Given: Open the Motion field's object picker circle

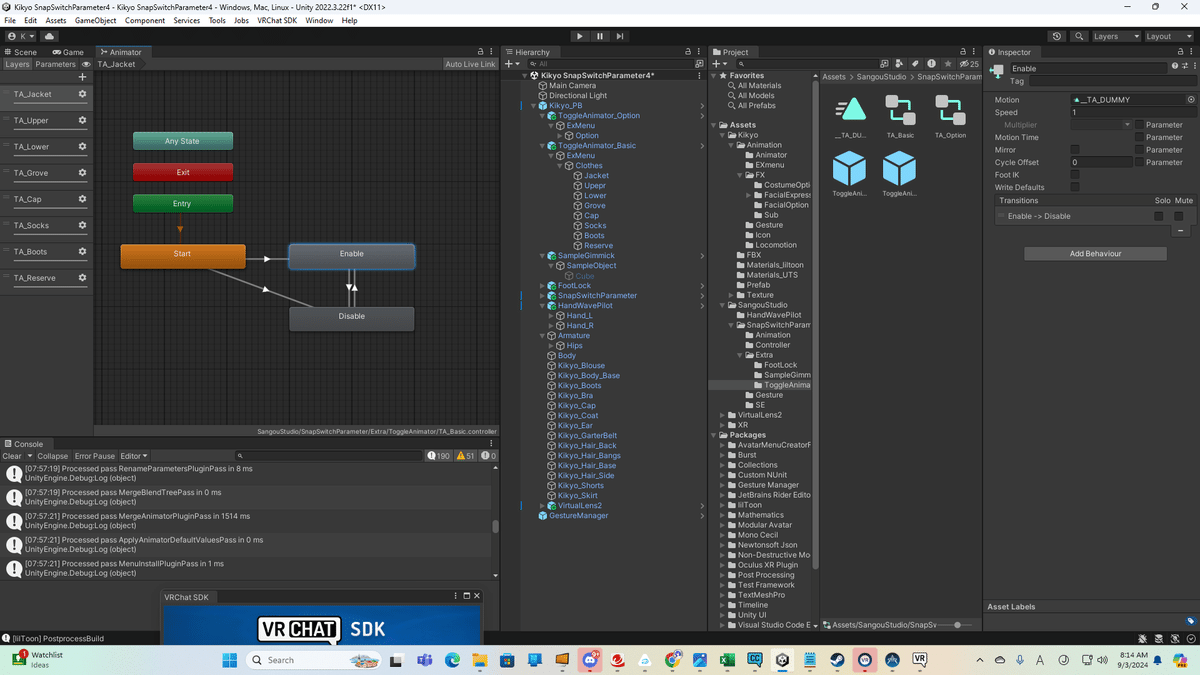Looking at the screenshot, I should pyautogui.click(x=1191, y=100).
